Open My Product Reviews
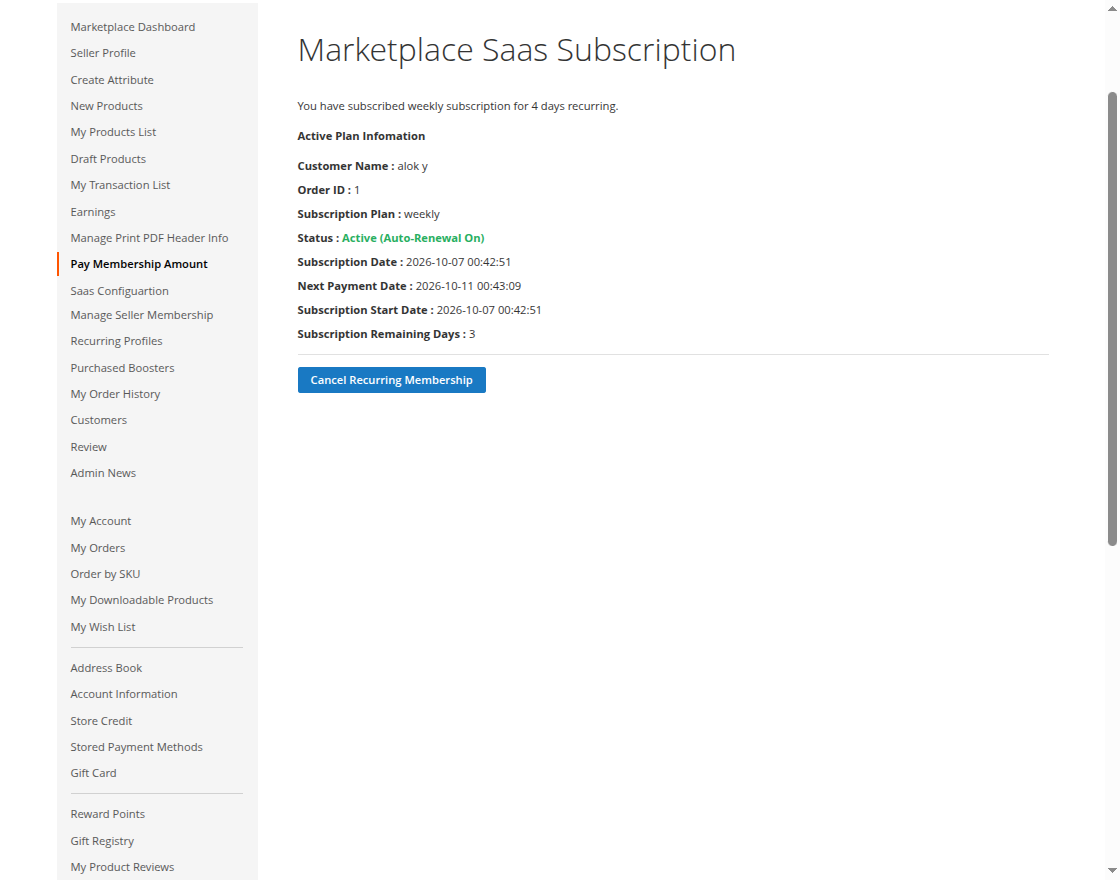1120x880 pixels. click(x=122, y=867)
